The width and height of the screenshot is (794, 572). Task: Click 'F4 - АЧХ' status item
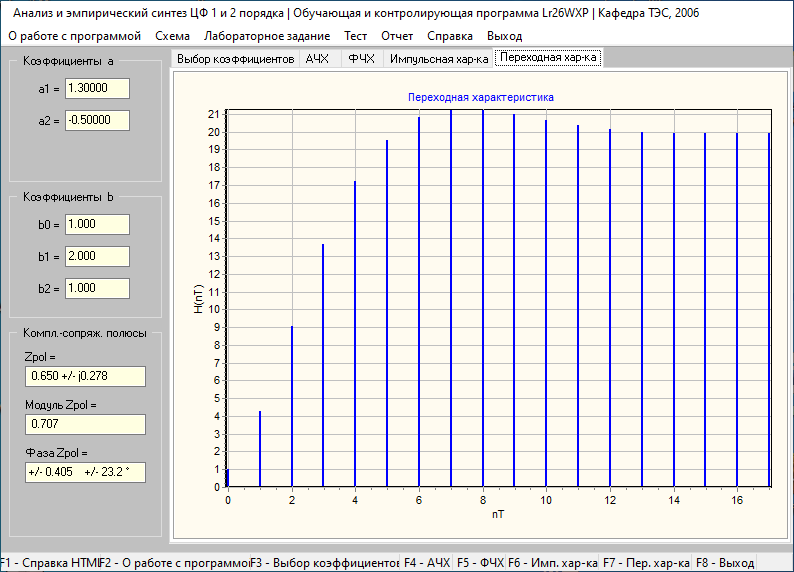coord(427,563)
